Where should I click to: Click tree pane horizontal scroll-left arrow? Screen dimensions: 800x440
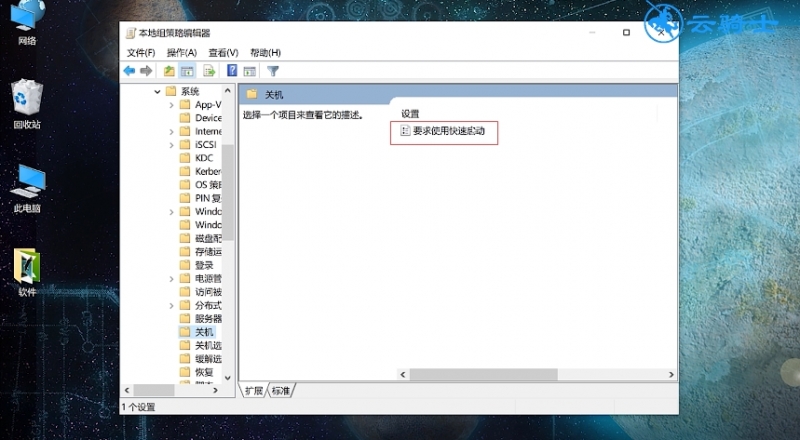(127, 390)
